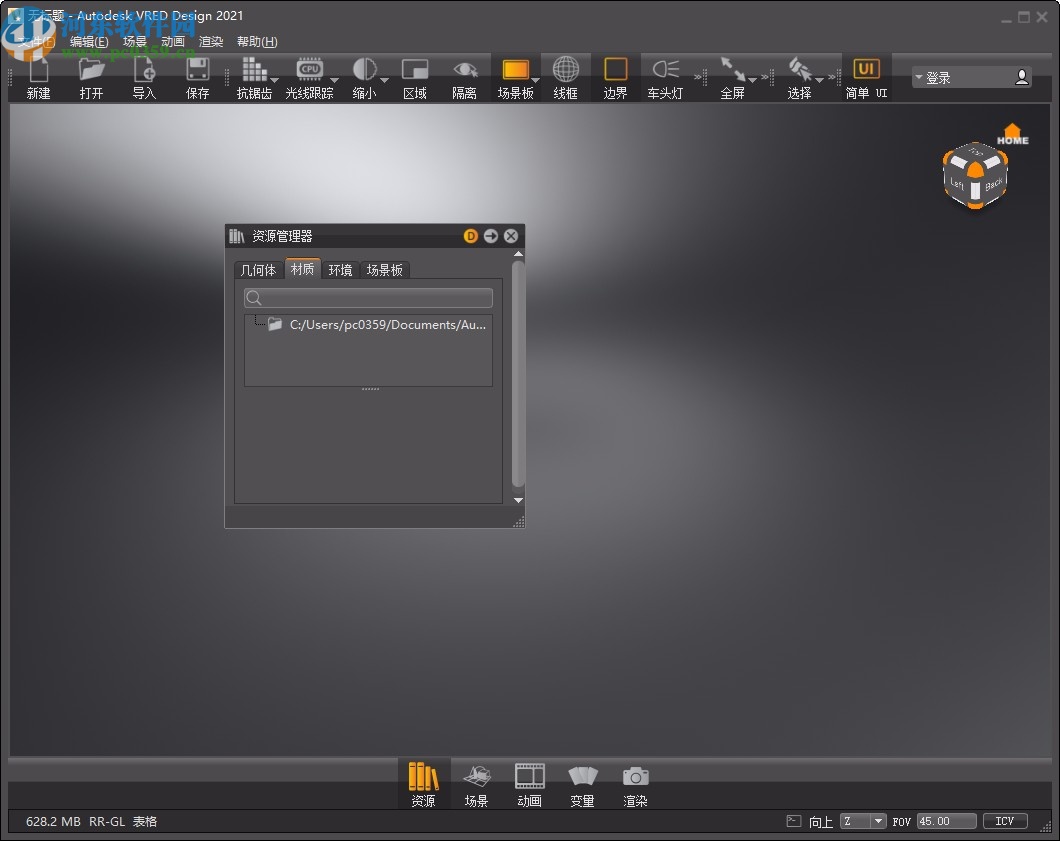
Task: Select the 动画 icon in bottom dock
Action: pos(529,784)
